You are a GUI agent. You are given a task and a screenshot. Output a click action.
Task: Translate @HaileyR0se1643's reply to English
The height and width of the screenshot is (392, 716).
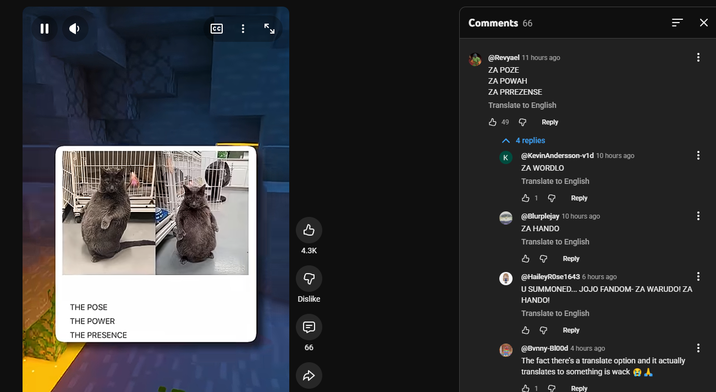[555, 313]
